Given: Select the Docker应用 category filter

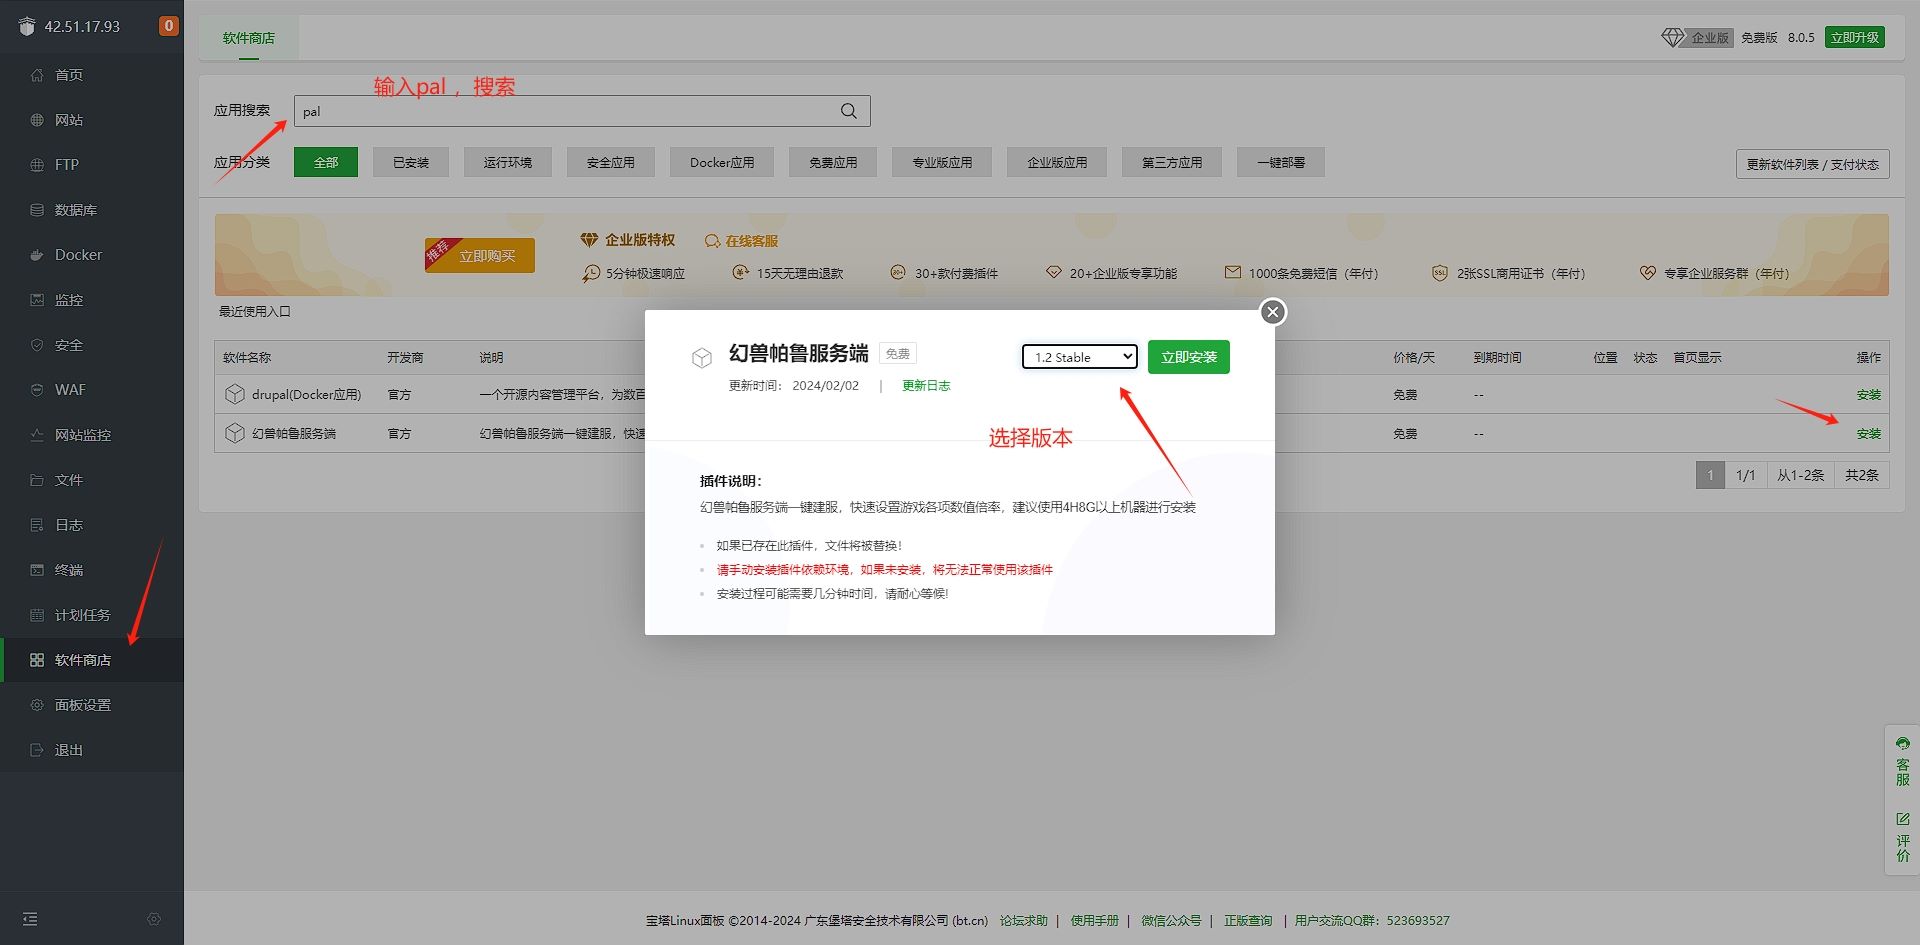Looking at the screenshot, I should 722,162.
